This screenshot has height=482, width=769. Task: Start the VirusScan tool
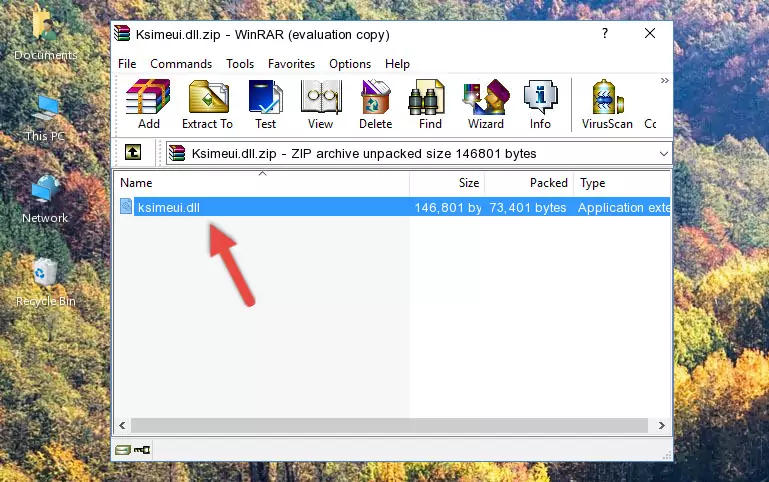click(x=607, y=104)
